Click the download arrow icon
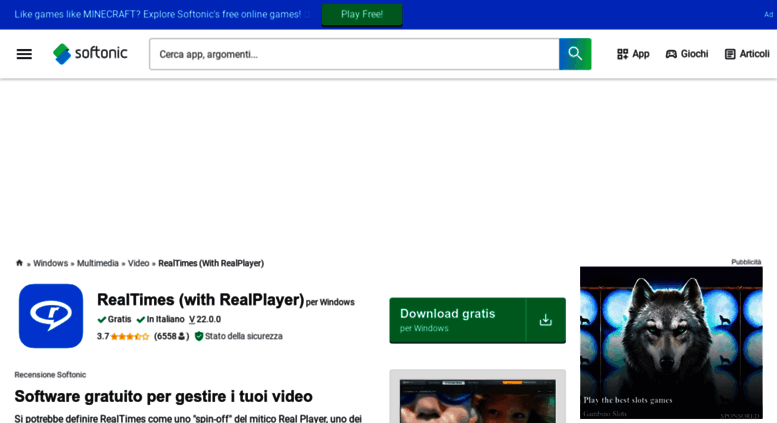This screenshot has width=777, height=423. click(x=546, y=320)
